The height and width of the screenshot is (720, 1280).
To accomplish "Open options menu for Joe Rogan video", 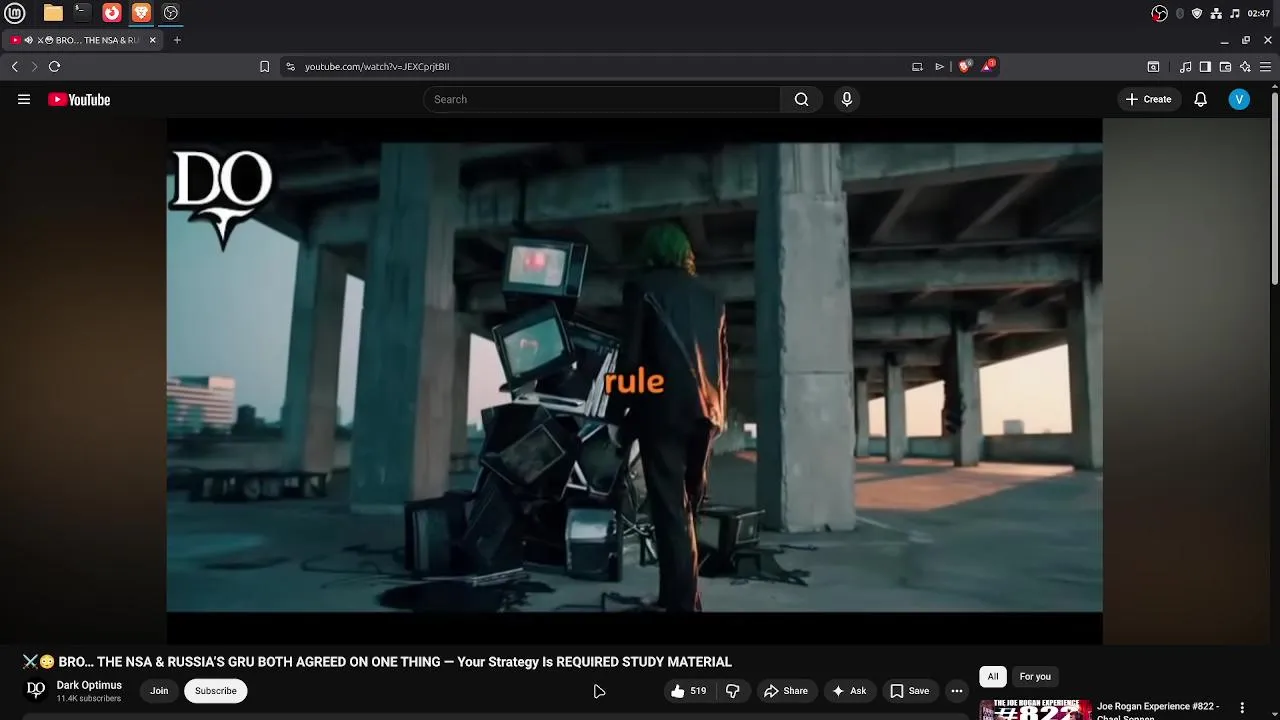I will pyautogui.click(x=1243, y=708).
